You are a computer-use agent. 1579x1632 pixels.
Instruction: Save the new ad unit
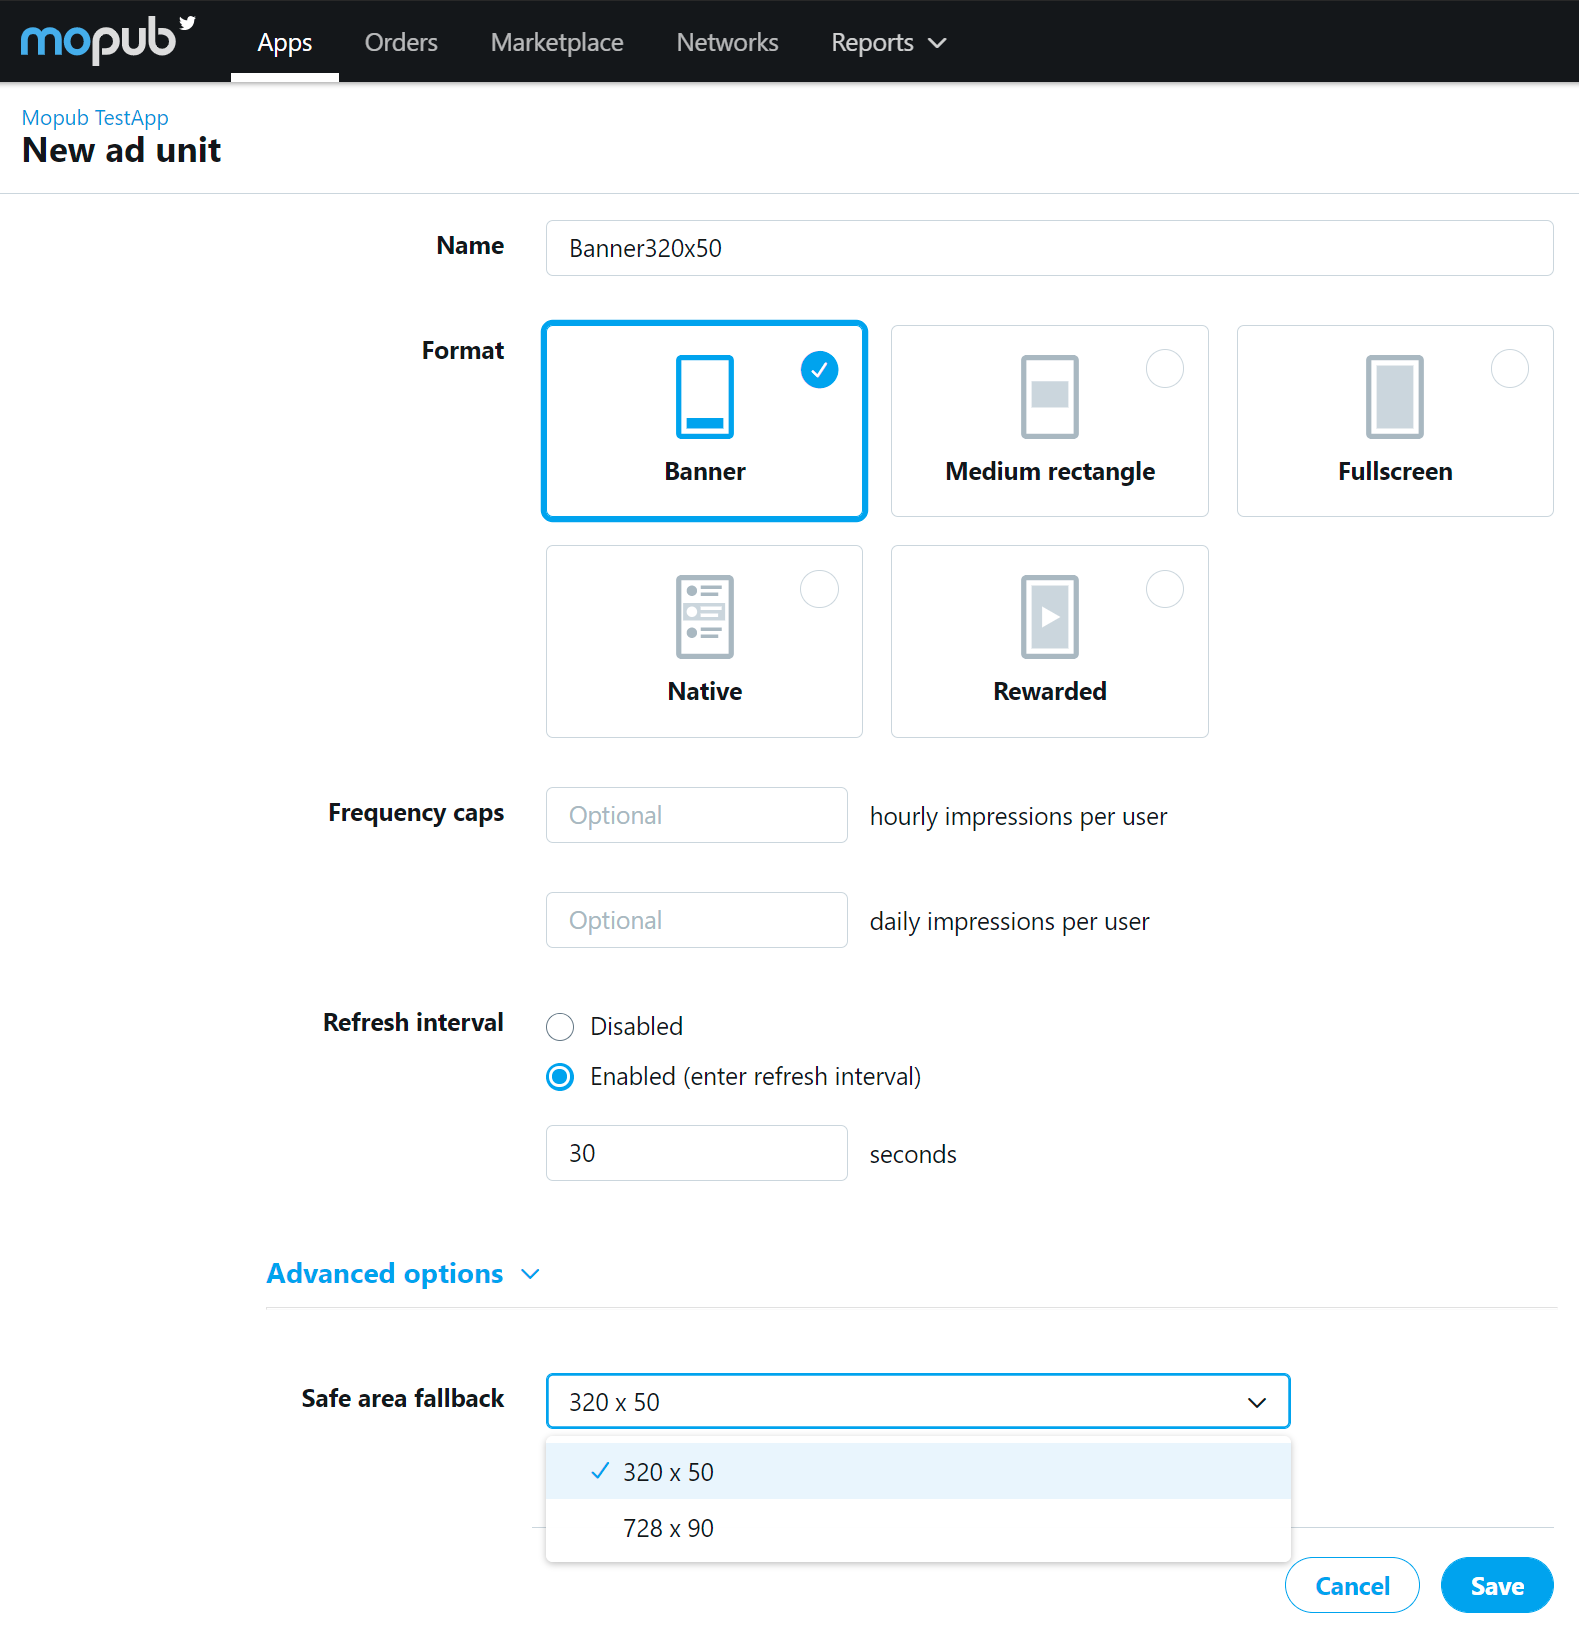tap(1497, 1585)
